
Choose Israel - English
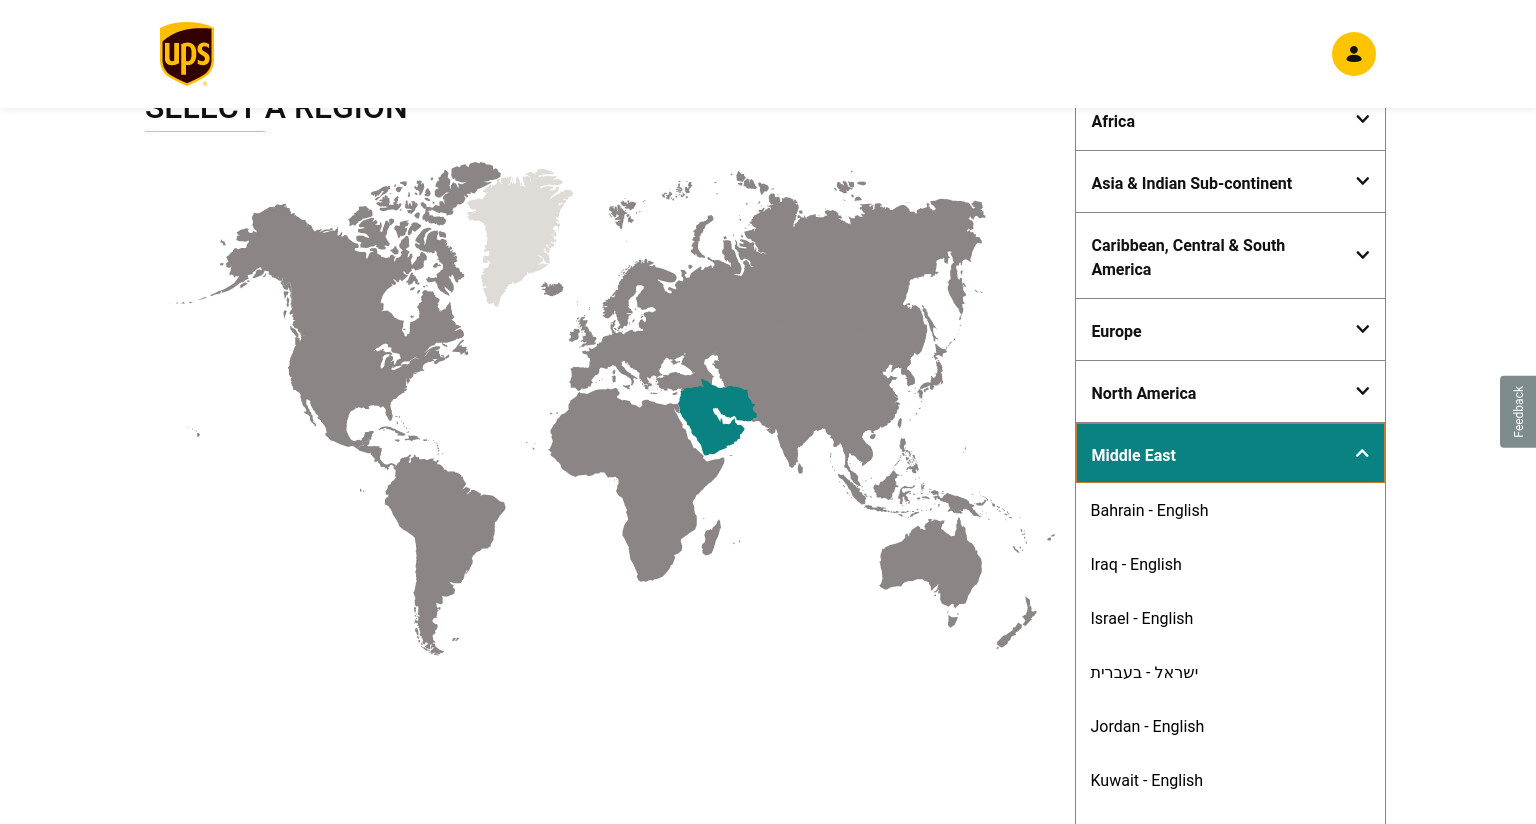click(1142, 618)
